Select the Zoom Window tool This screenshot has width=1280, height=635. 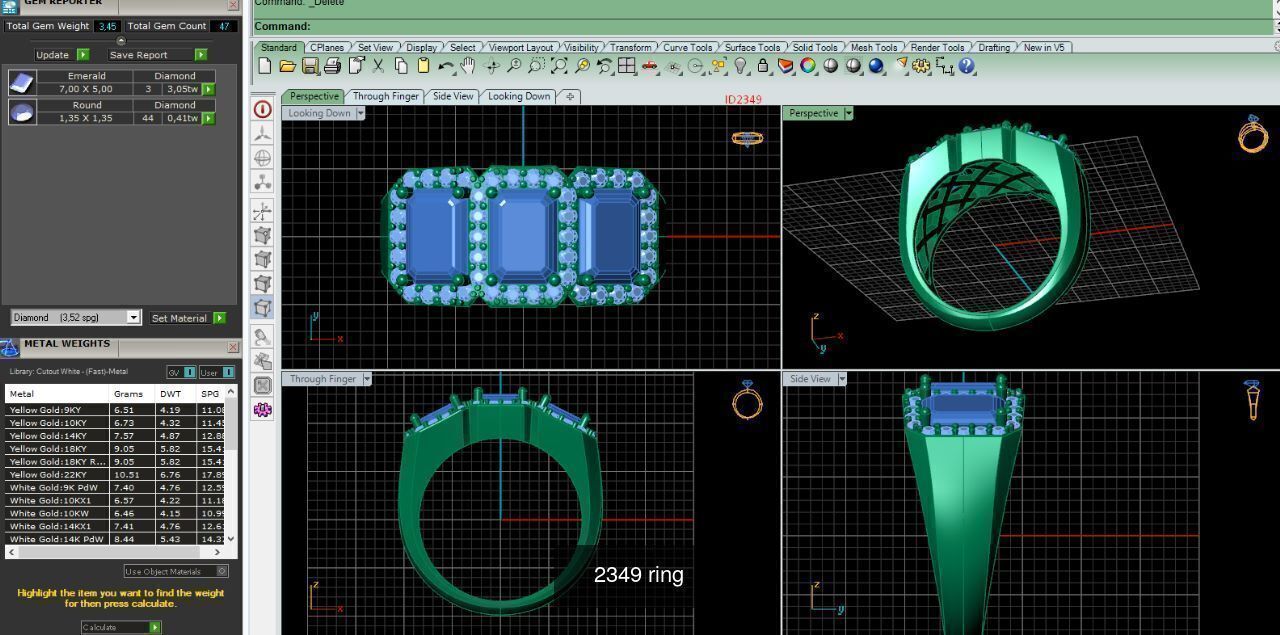(536, 66)
